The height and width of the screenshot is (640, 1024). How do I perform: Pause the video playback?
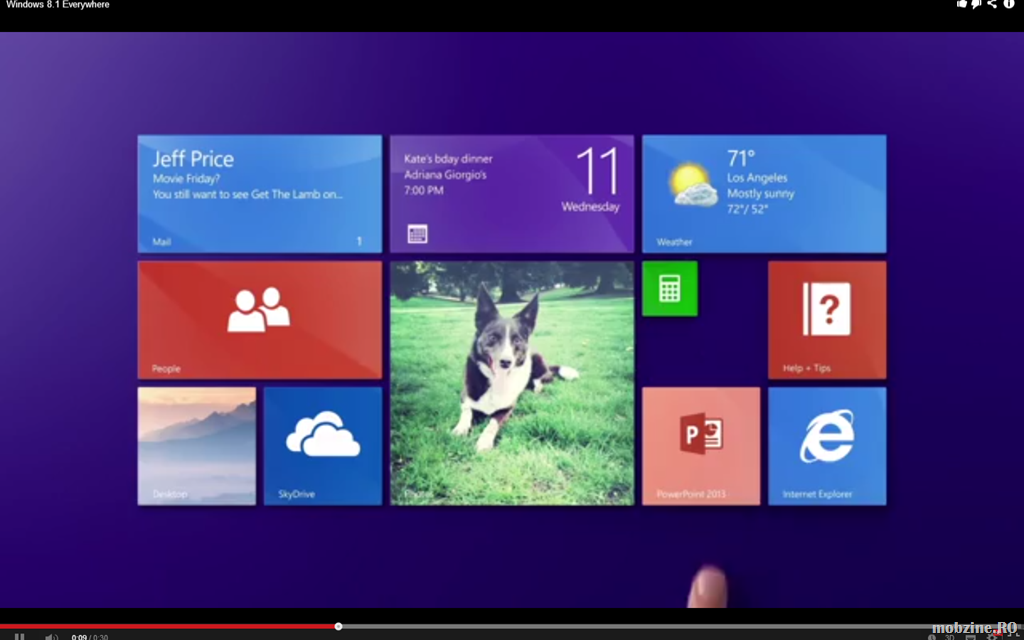click(x=20, y=637)
